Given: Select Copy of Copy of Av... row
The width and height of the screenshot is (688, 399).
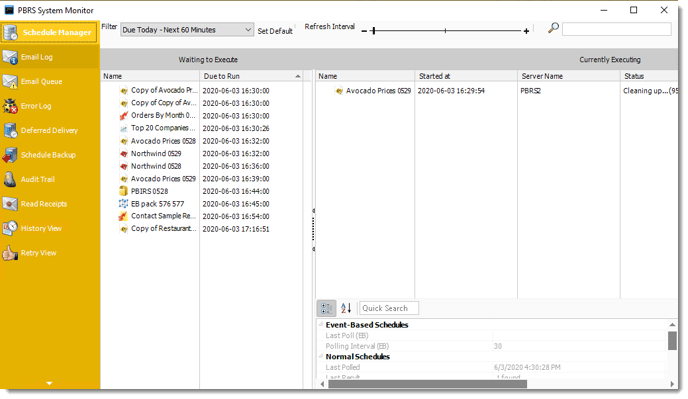Looking at the screenshot, I should click(x=202, y=103).
